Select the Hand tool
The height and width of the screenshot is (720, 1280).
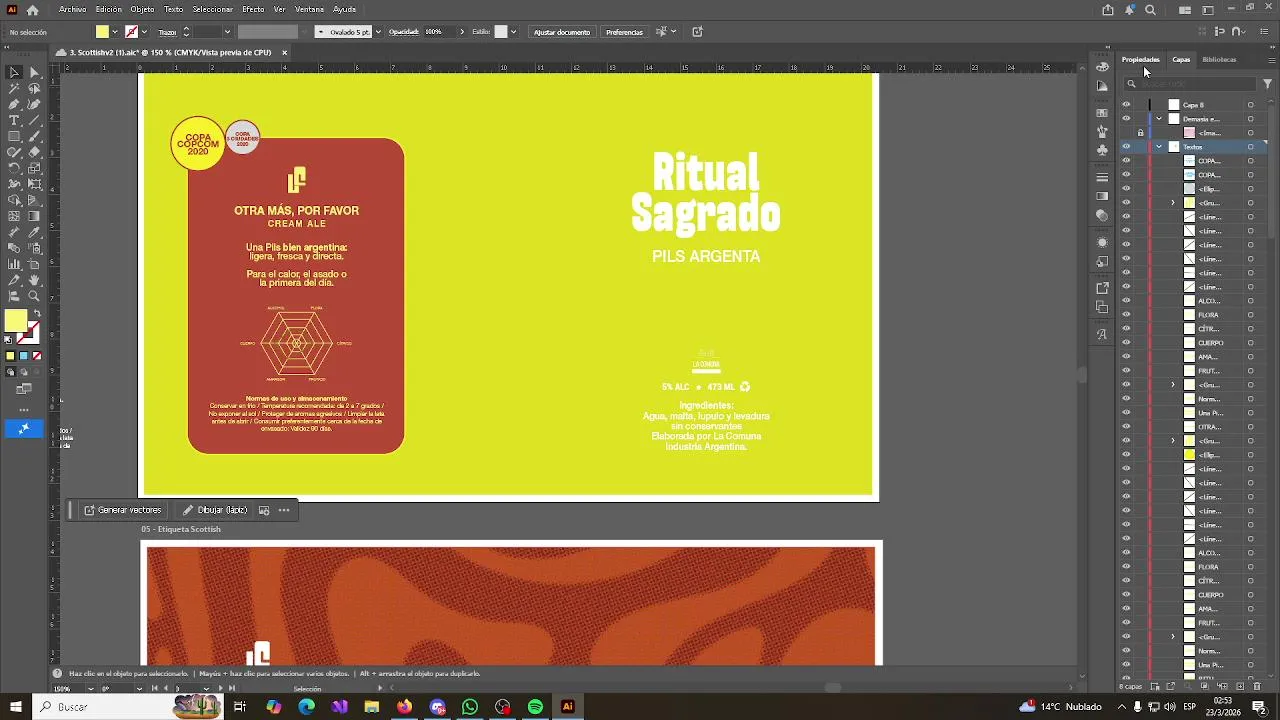click(34, 280)
